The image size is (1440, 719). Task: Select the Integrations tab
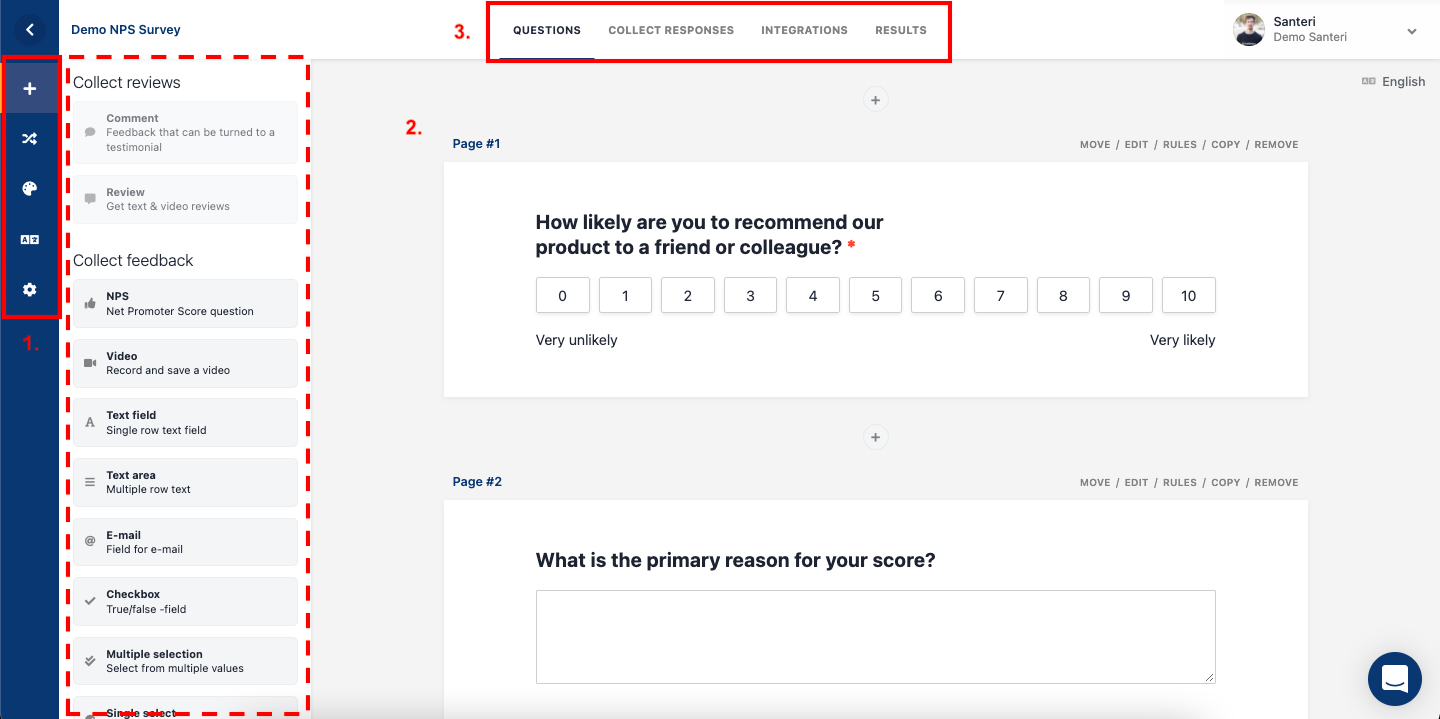click(x=804, y=30)
